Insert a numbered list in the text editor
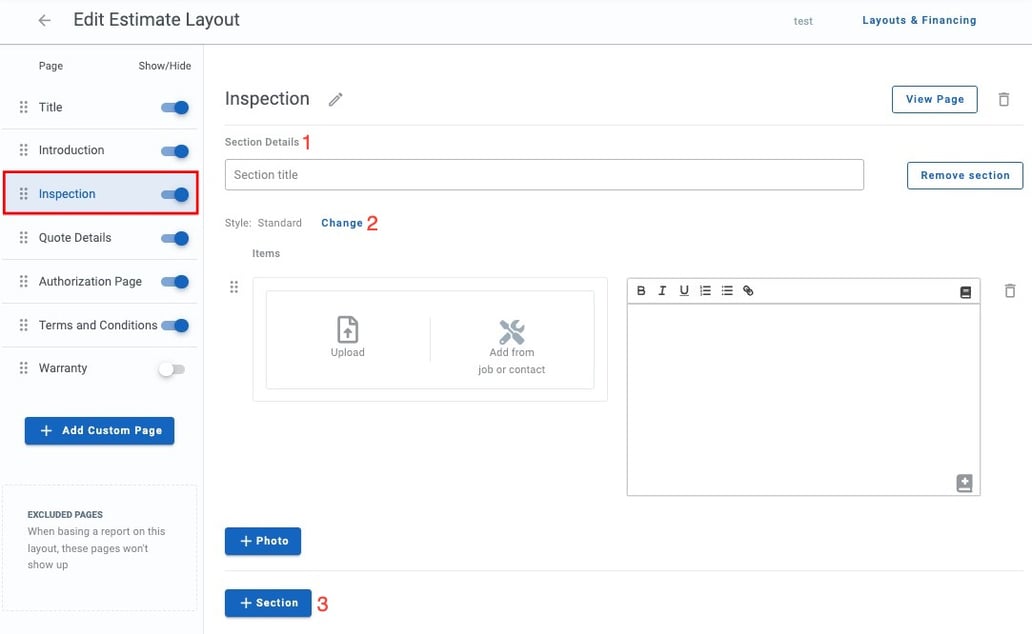 705,290
